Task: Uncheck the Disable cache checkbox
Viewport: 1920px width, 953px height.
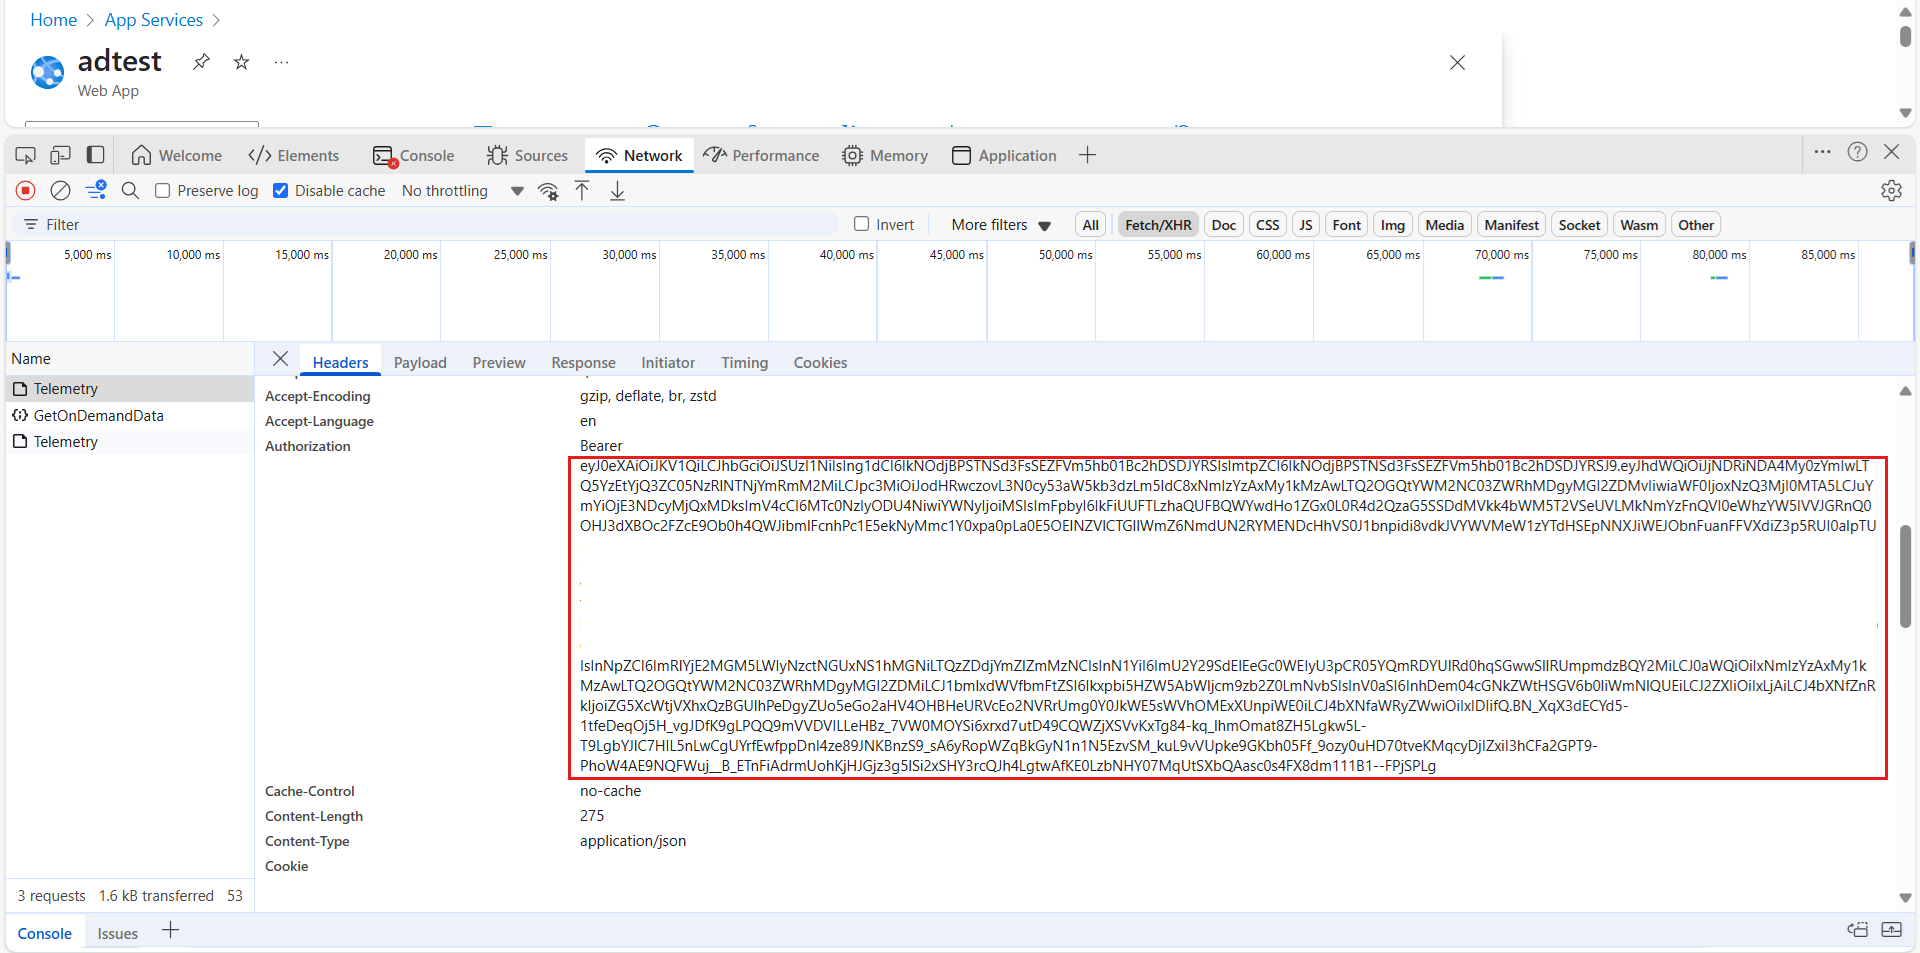Action: pyautogui.click(x=281, y=190)
